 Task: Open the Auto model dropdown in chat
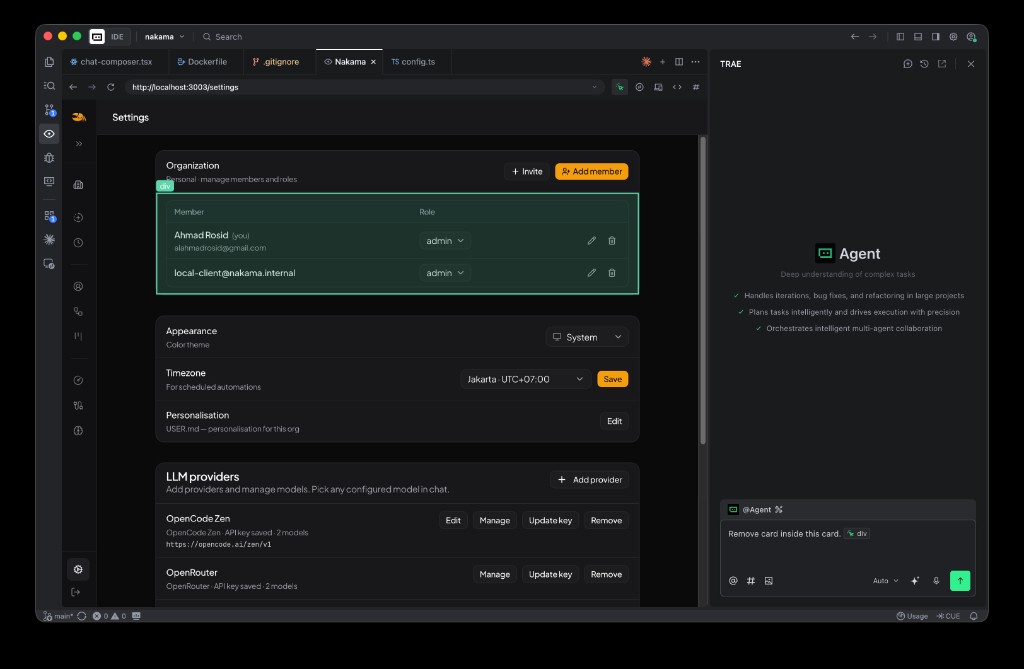(886, 580)
